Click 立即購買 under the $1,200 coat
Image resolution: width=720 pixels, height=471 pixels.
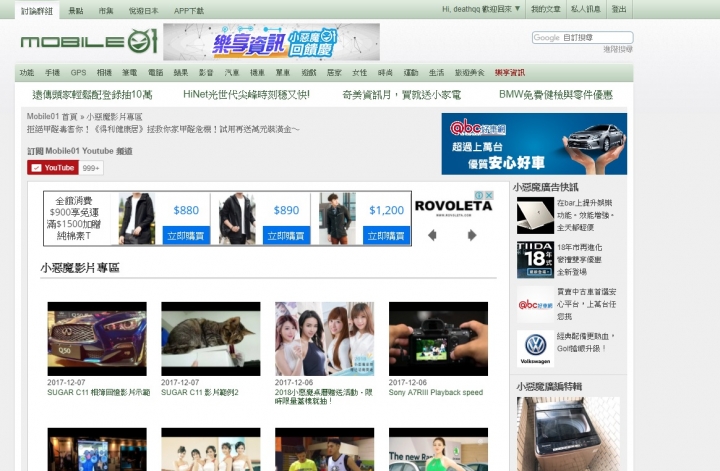[386, 236]
